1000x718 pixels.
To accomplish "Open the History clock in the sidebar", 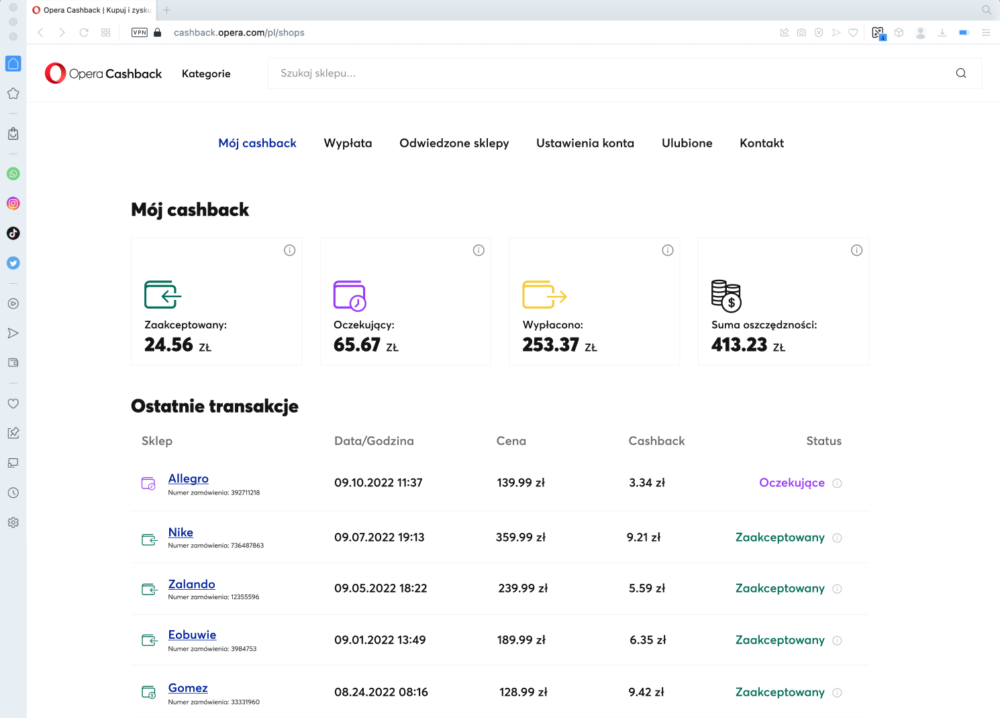I will 13,493.
